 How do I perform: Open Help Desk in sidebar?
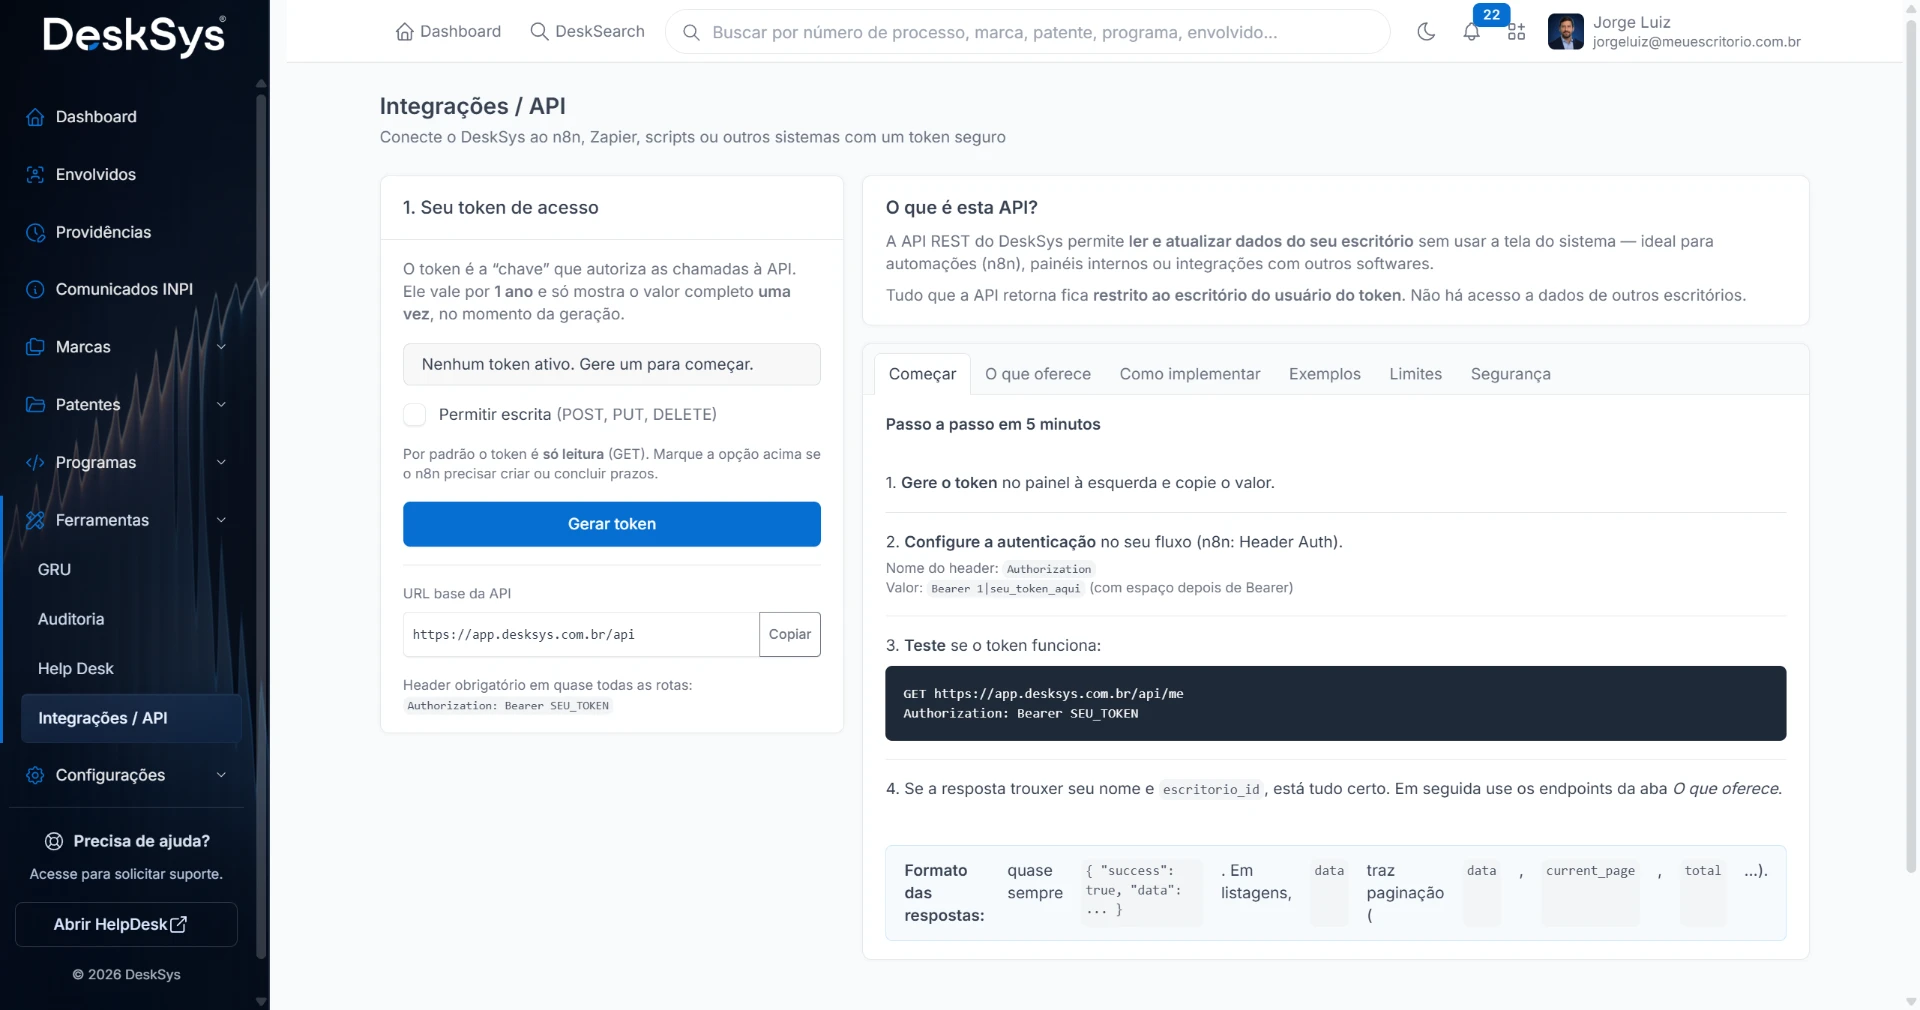pos(76,669)
